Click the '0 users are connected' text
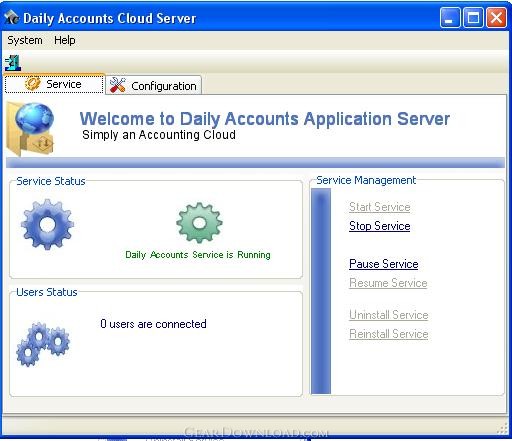This screenshot has height=441, width=512. 153,324
